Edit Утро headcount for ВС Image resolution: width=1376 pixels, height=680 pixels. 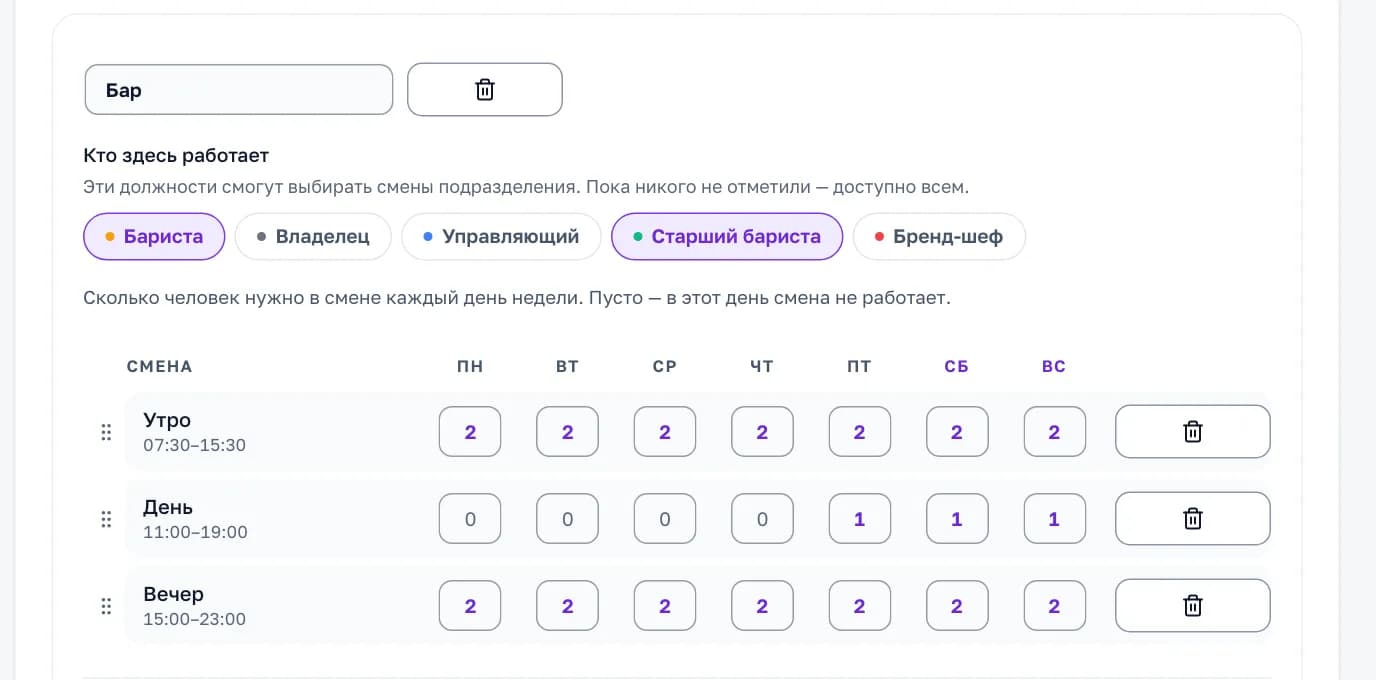pyautogui.click(x=1055, y=432)
